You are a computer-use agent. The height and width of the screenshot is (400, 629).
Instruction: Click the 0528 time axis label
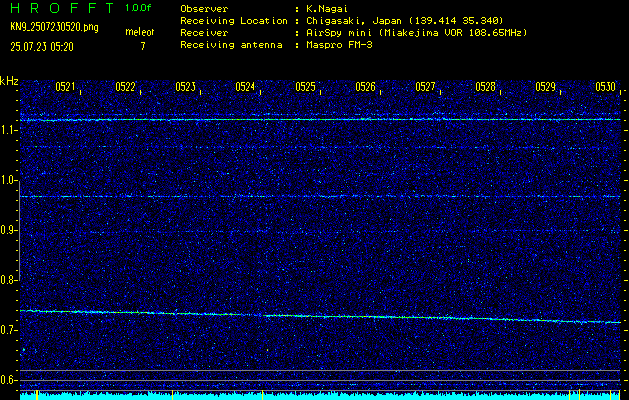485,87
